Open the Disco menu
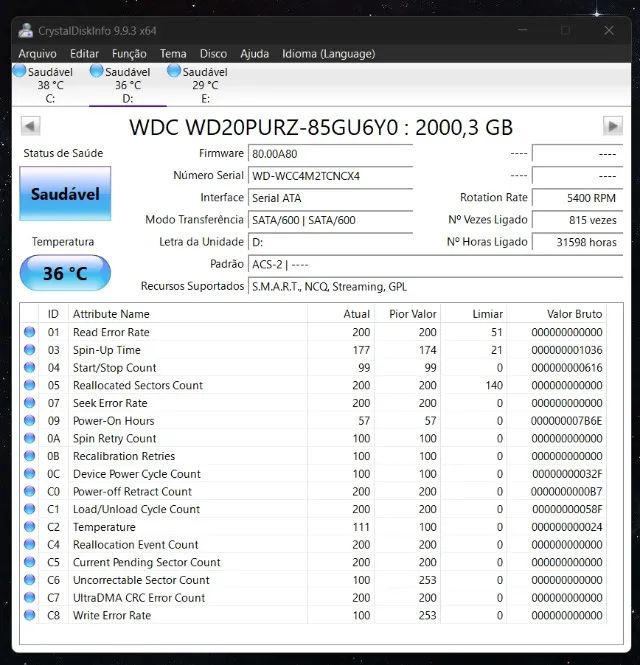This screenshot has width=640, height=665. click(213, 54)
